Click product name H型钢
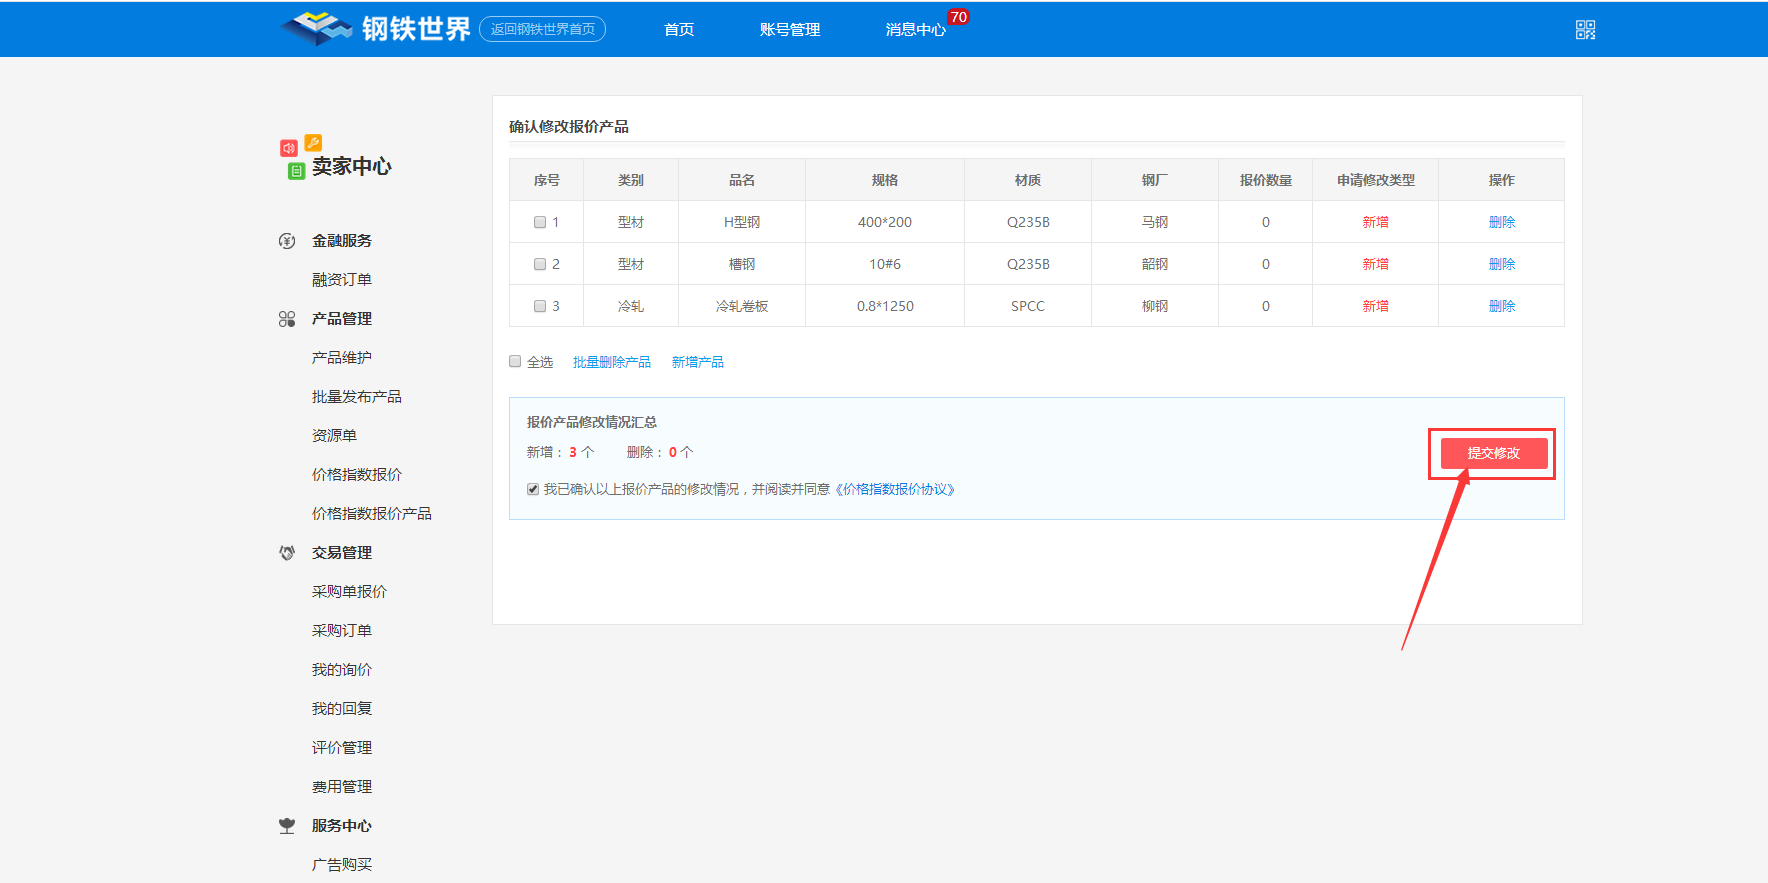 pos(742,222)
